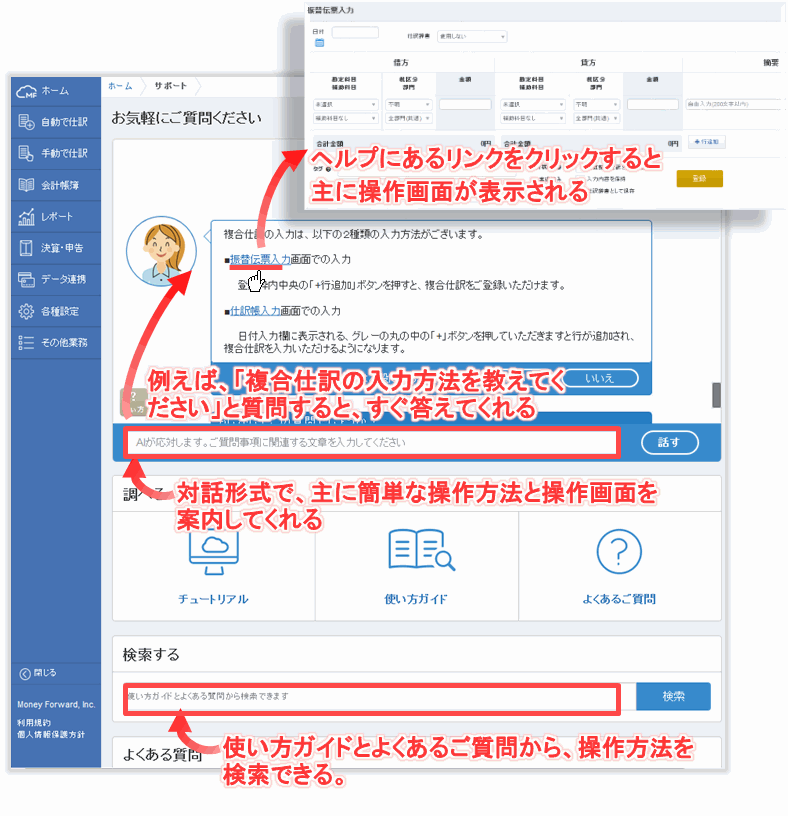Click the yellow 登録 button

tap(700, 178)
